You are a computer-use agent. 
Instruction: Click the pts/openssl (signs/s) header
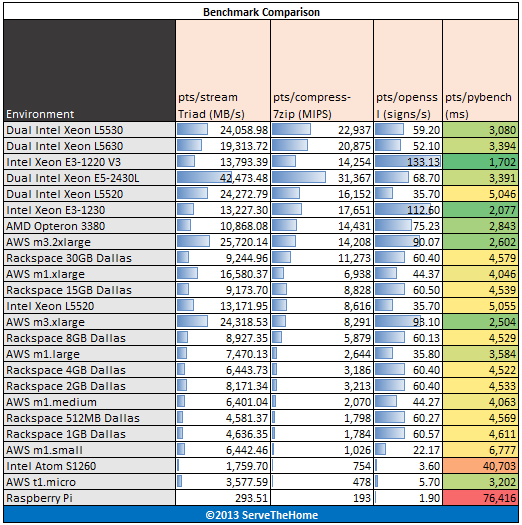coord(408,71)
